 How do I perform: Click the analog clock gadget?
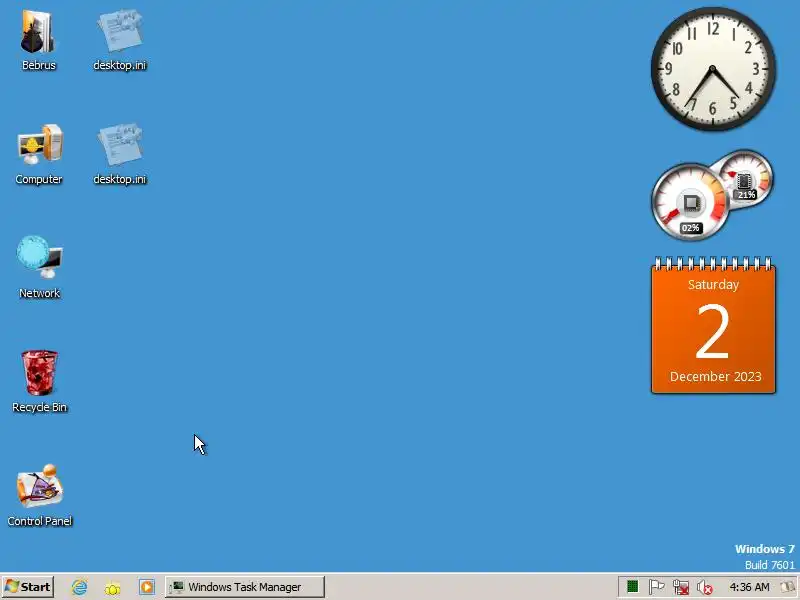pyautogui.click(x=713, y=69)
